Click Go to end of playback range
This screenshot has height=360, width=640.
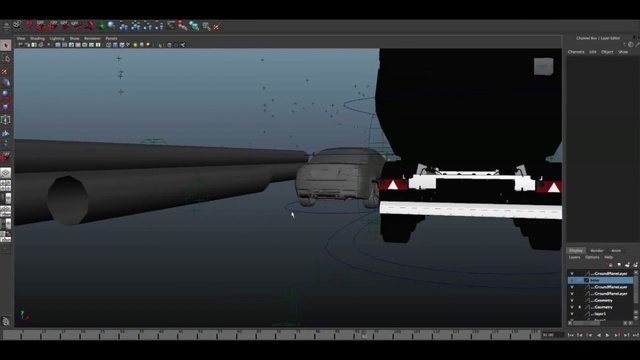click(635, 335)
